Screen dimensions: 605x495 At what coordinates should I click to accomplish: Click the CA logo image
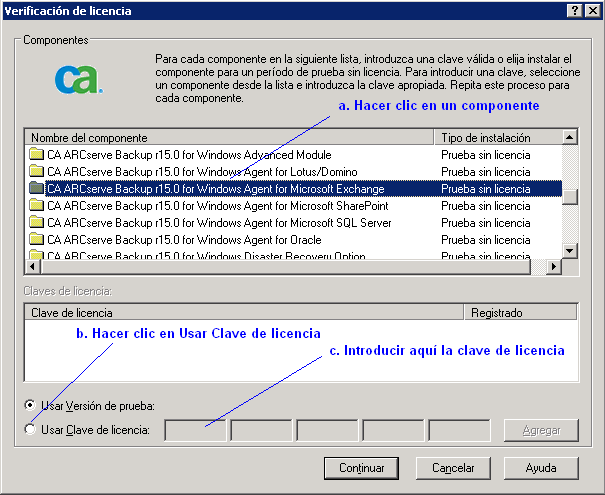point(79,80)
